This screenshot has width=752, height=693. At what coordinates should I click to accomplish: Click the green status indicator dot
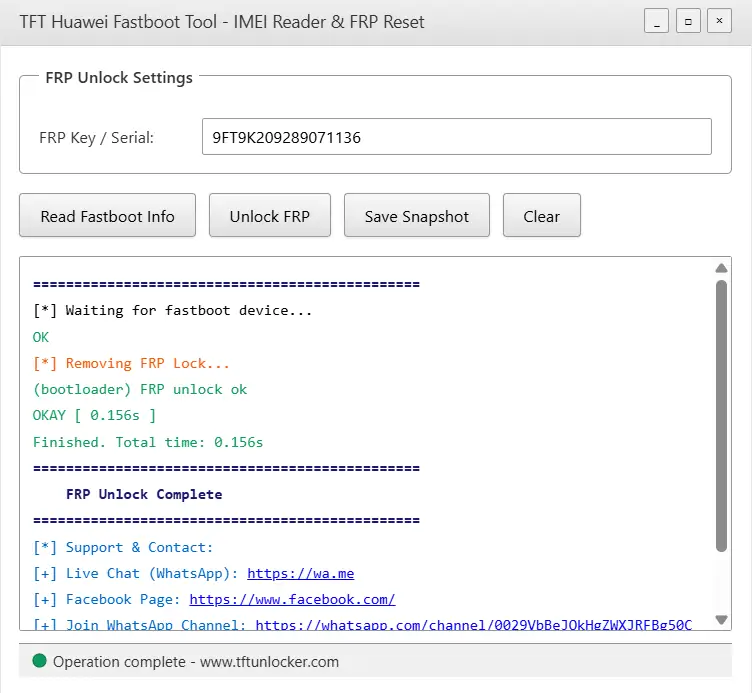tap(40, 661)
